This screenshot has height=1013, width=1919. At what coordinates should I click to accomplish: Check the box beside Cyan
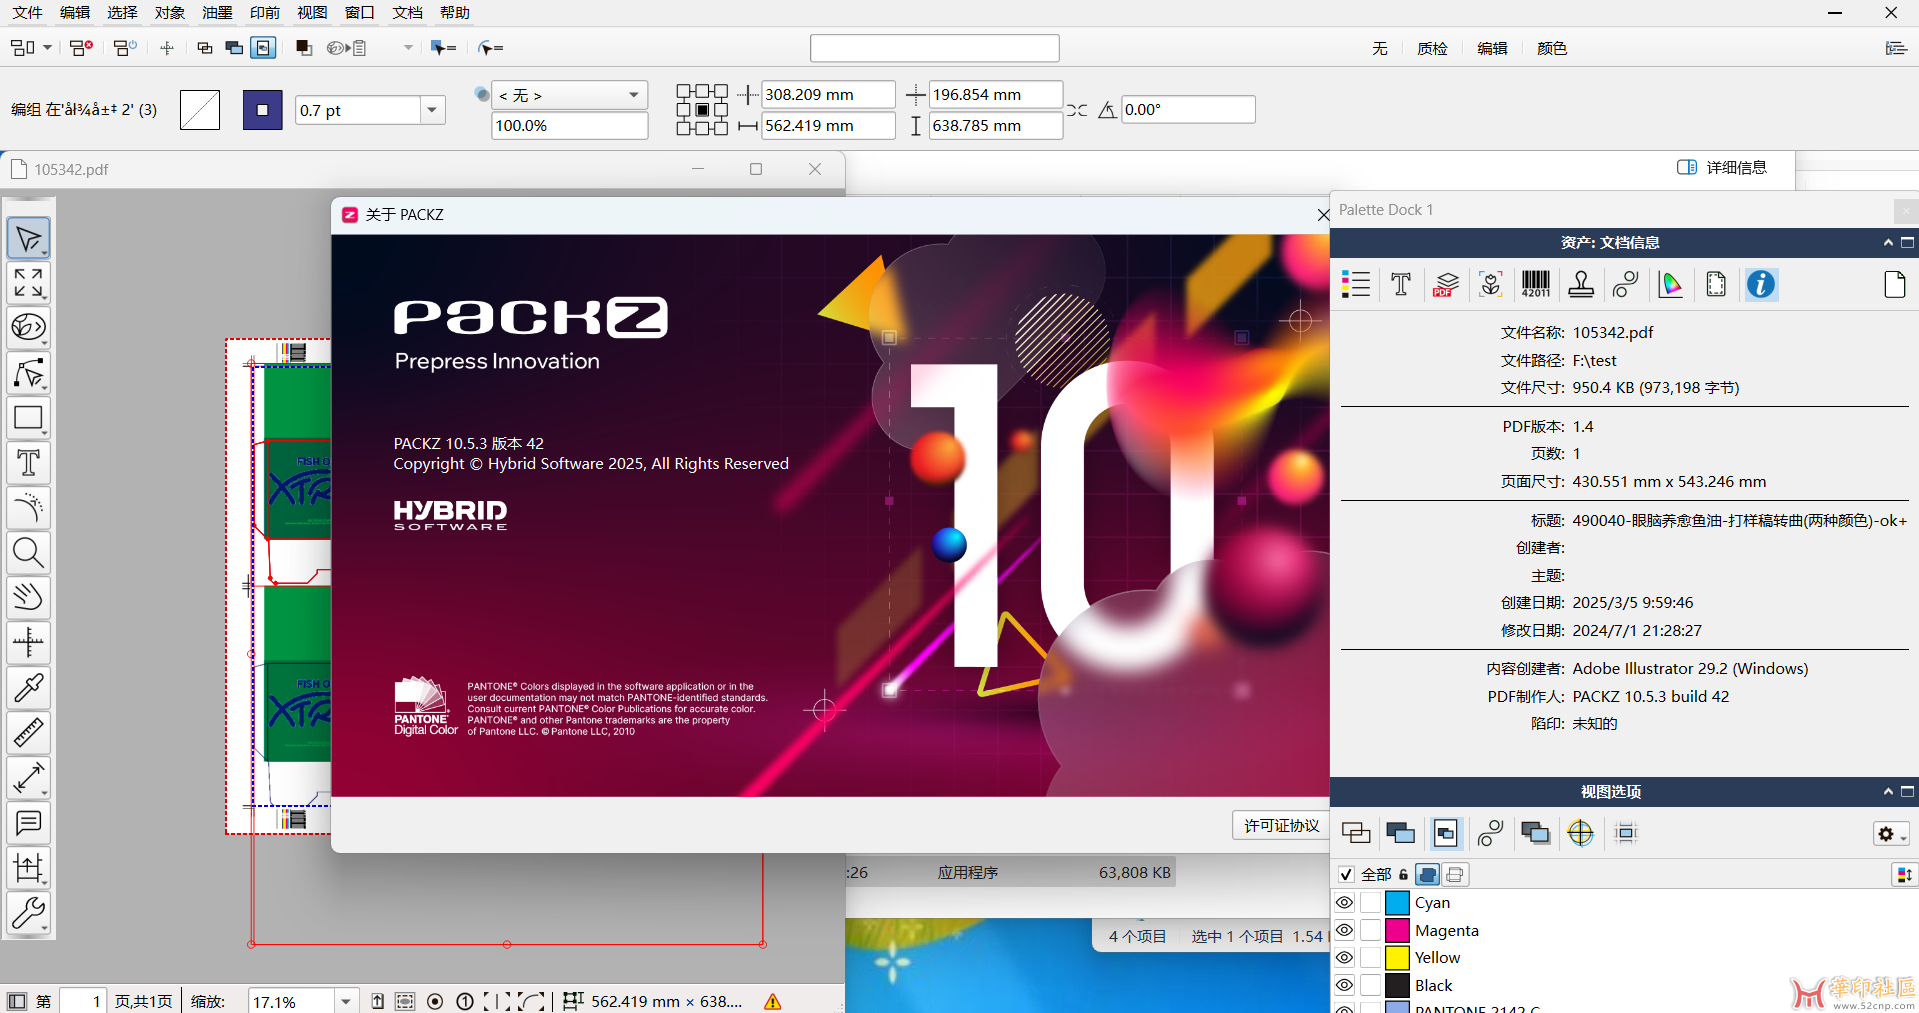(1371, 903)
